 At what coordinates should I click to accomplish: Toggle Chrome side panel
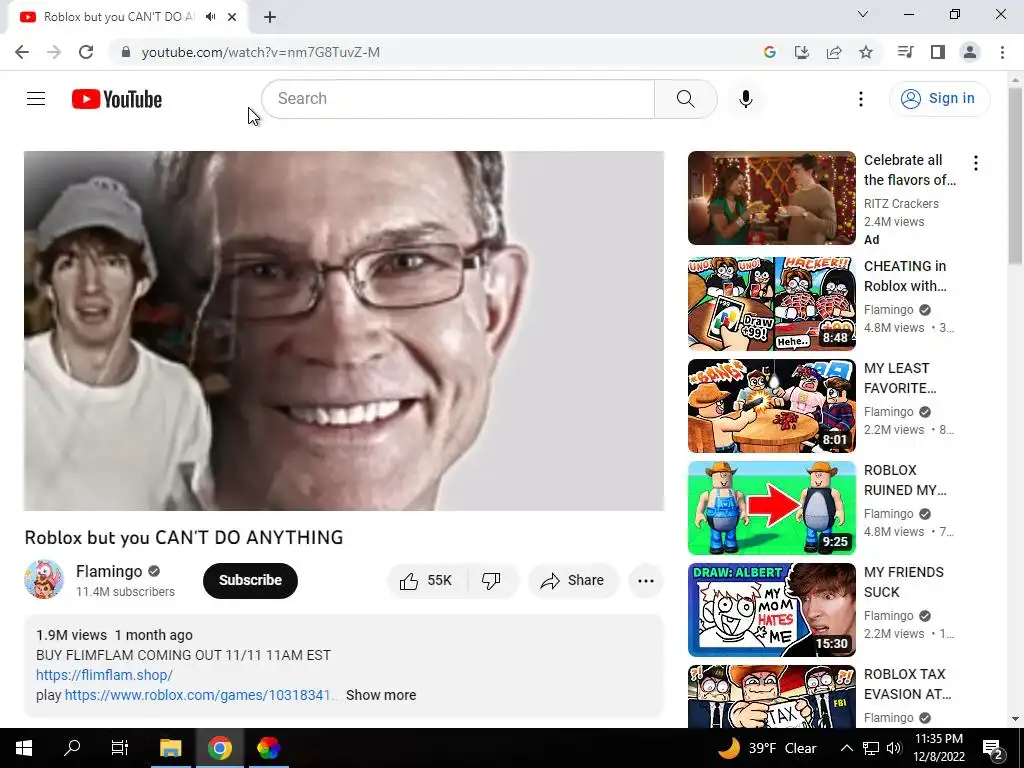[938, 52]
